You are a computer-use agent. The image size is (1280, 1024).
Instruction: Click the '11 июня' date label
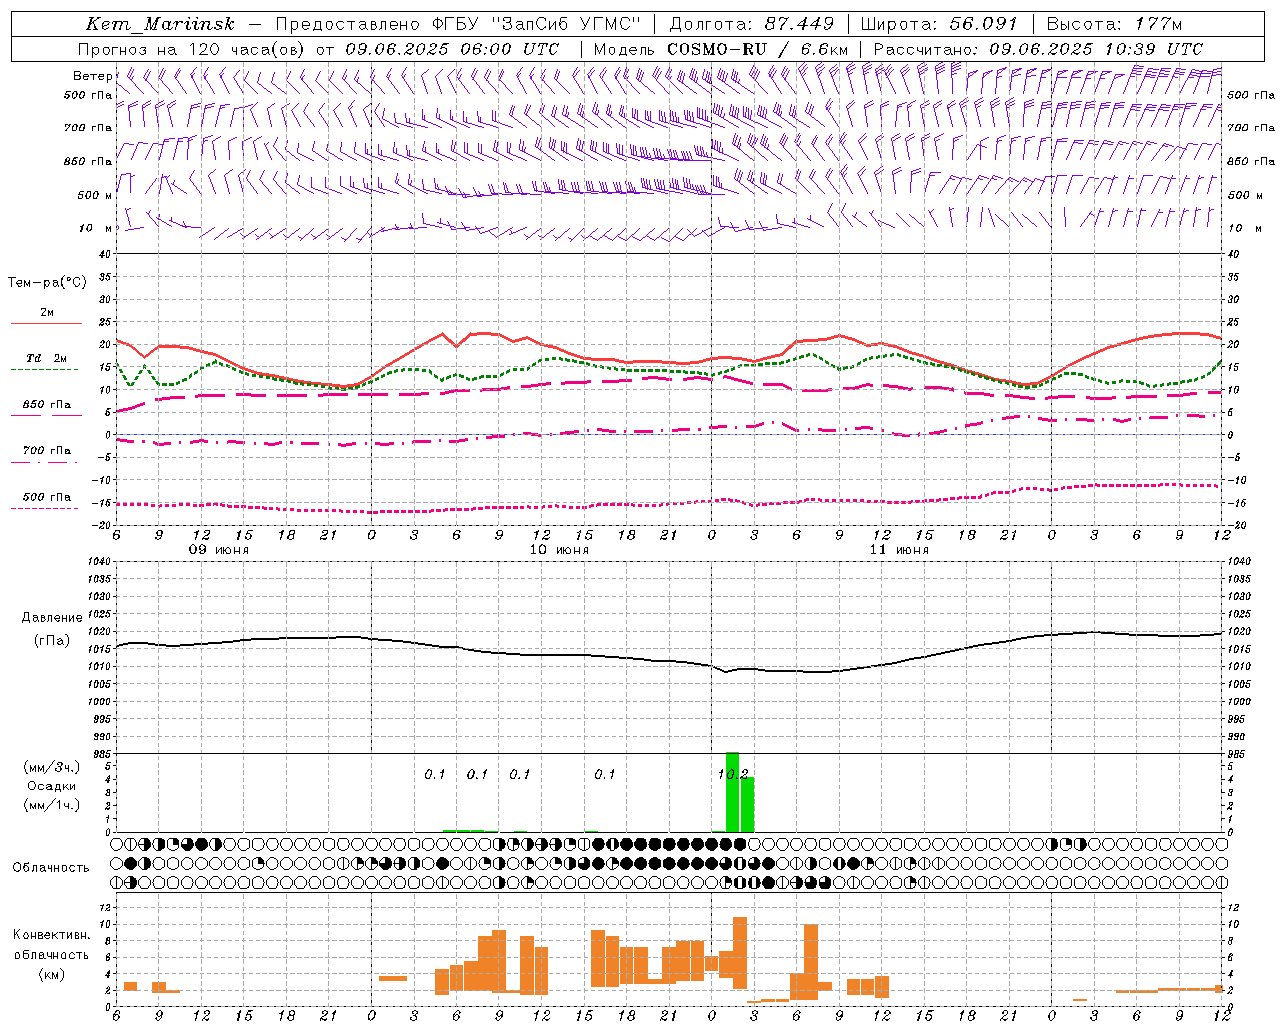click(899, 550)
